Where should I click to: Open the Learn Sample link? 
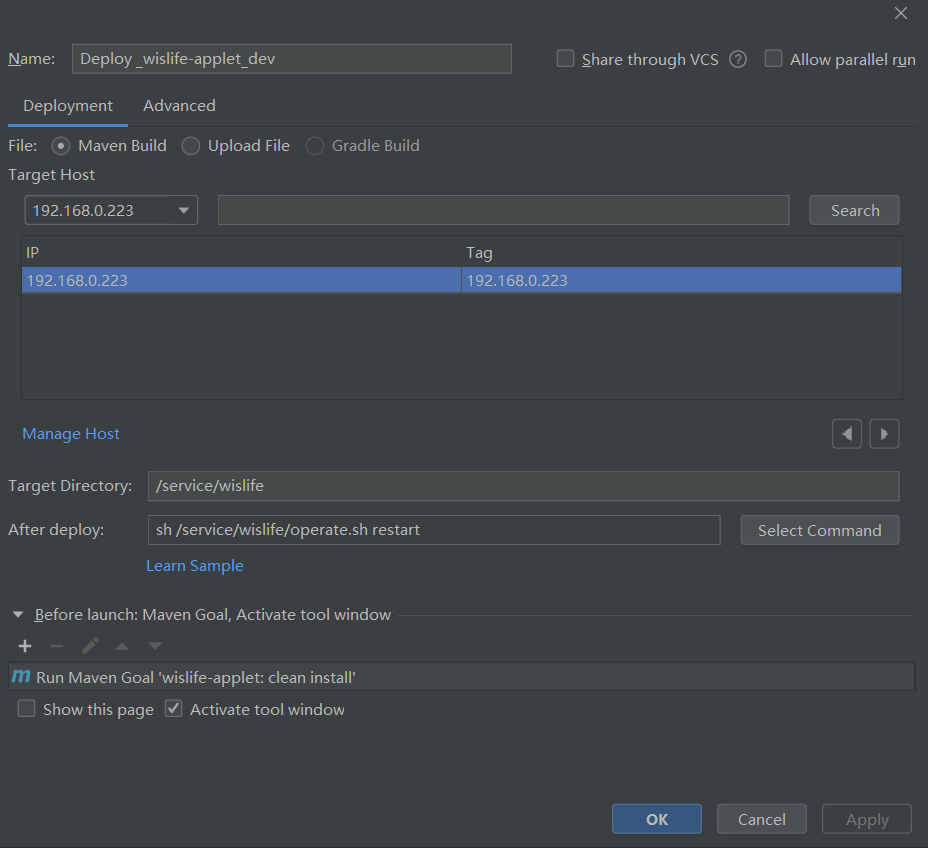click(x=194, y=565)
